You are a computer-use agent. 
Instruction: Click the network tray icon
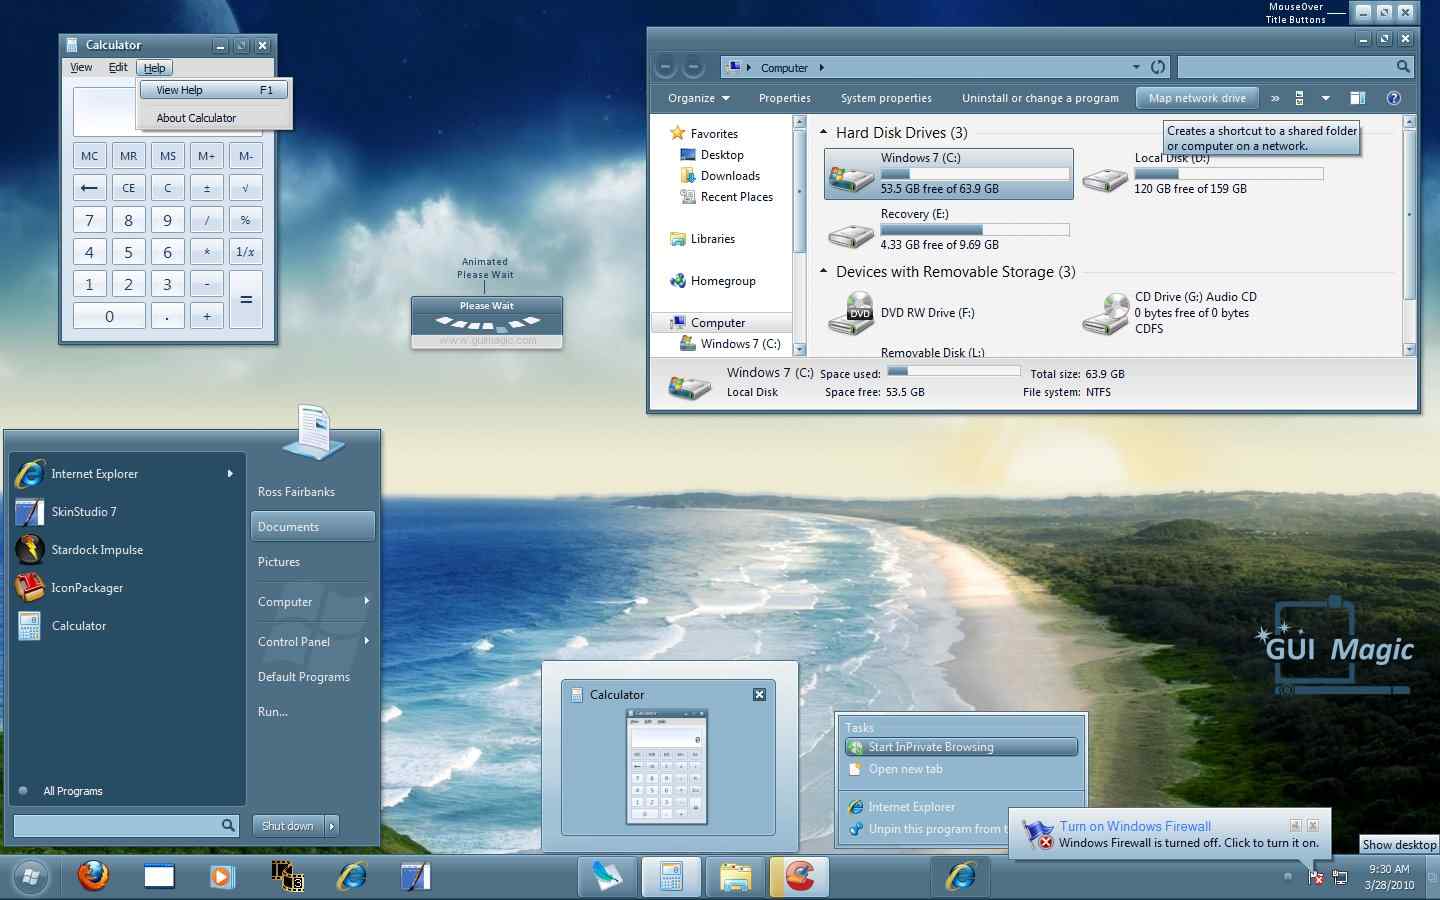[x=1340, y=877]
